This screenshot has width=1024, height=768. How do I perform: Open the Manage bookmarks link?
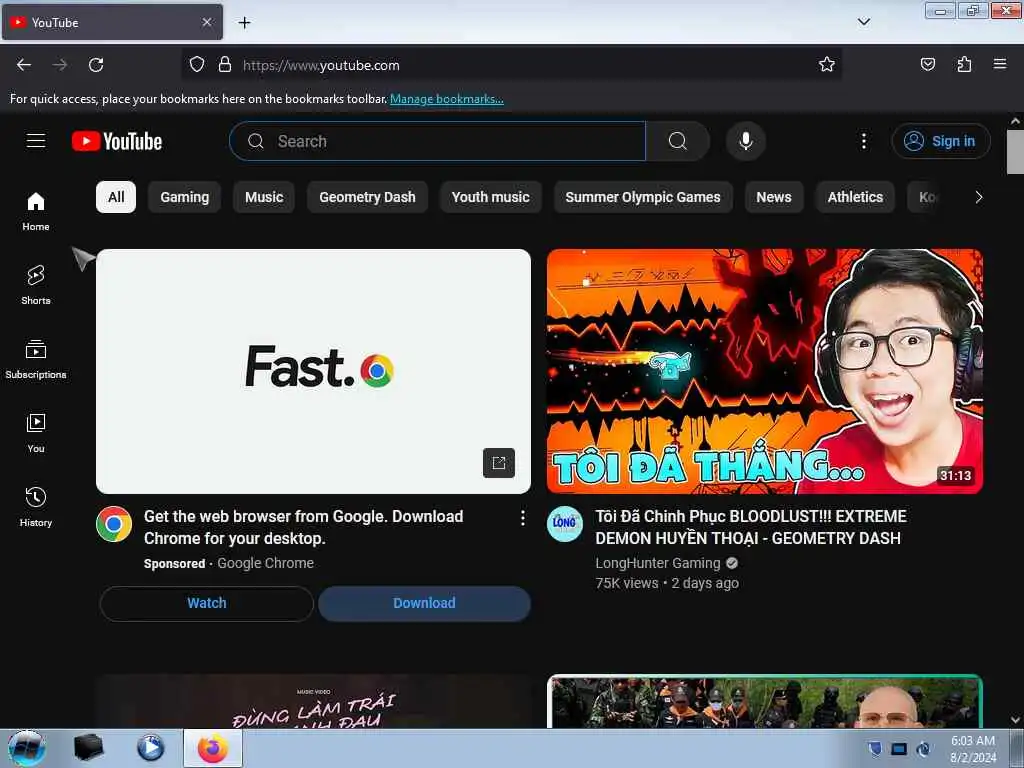[447, 99]
